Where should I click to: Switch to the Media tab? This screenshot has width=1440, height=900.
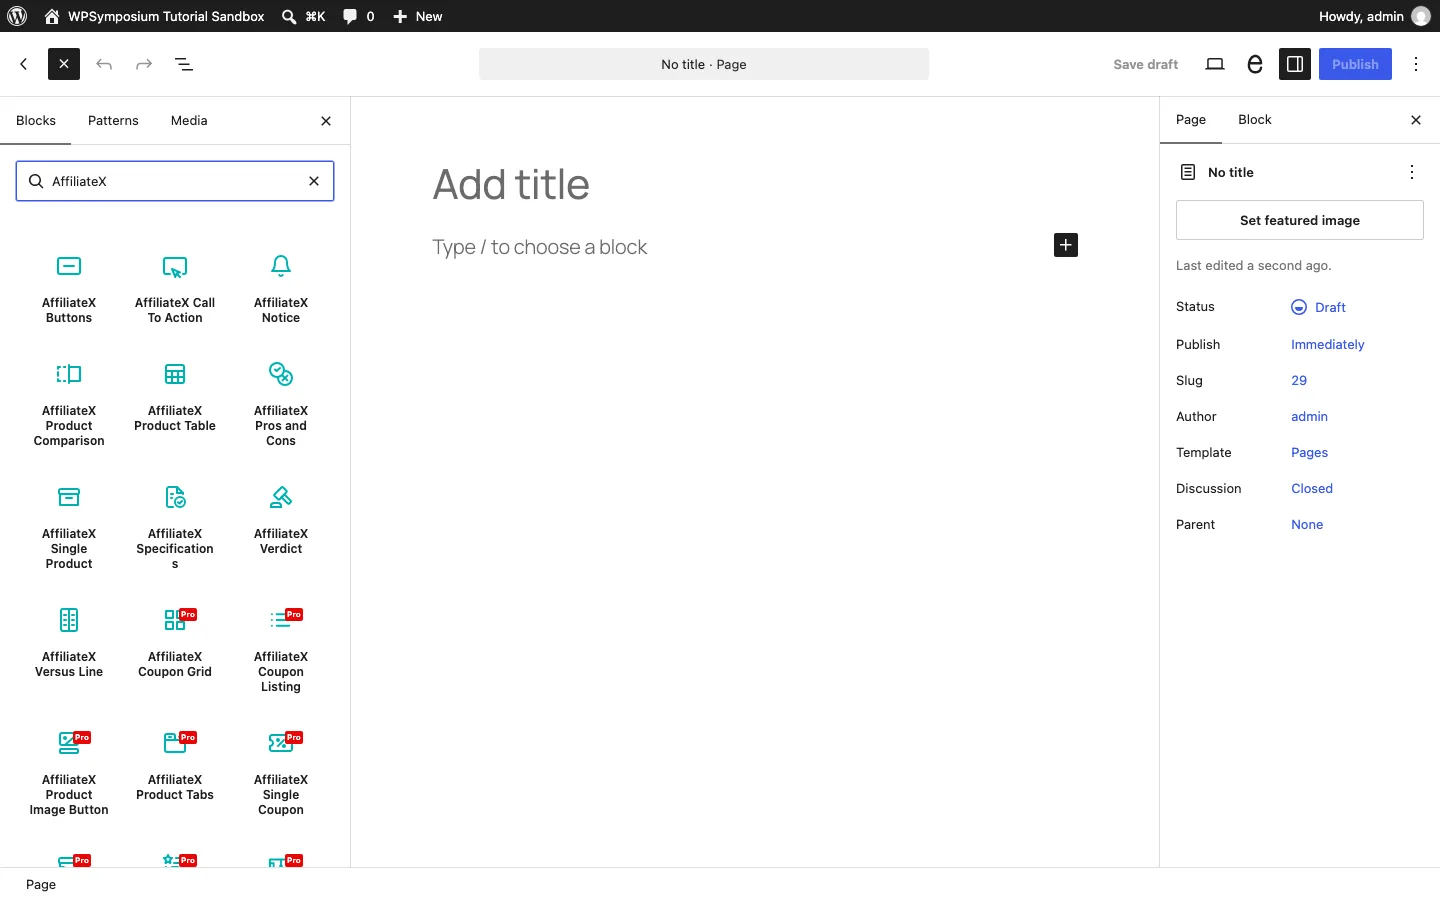click(189, 120)
